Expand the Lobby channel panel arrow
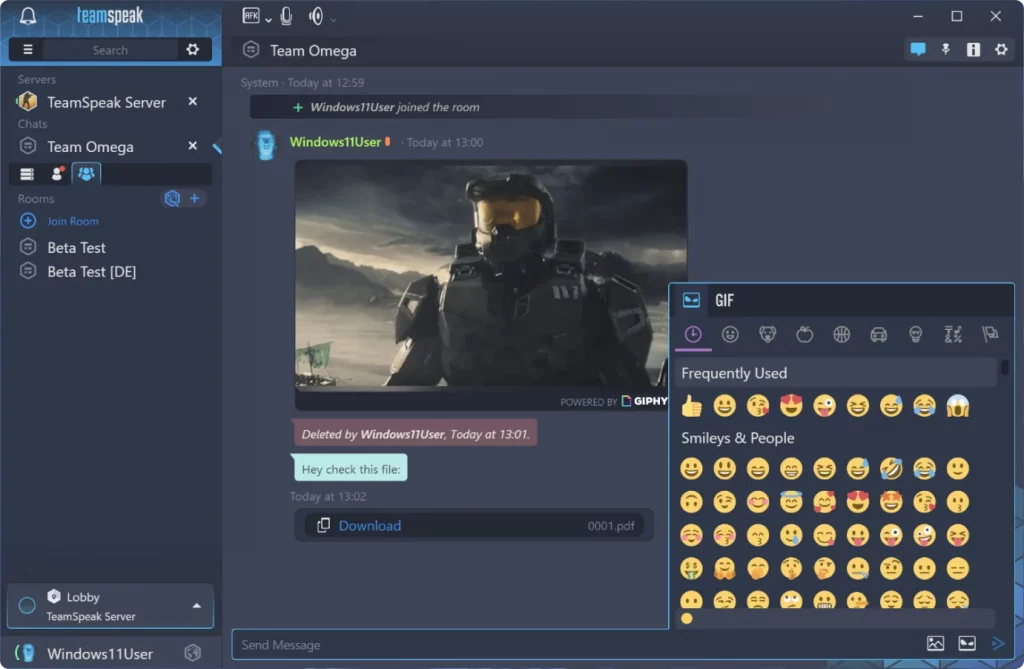The width and height of the screenshot is (1024, 669). click(x=197, y=606)
